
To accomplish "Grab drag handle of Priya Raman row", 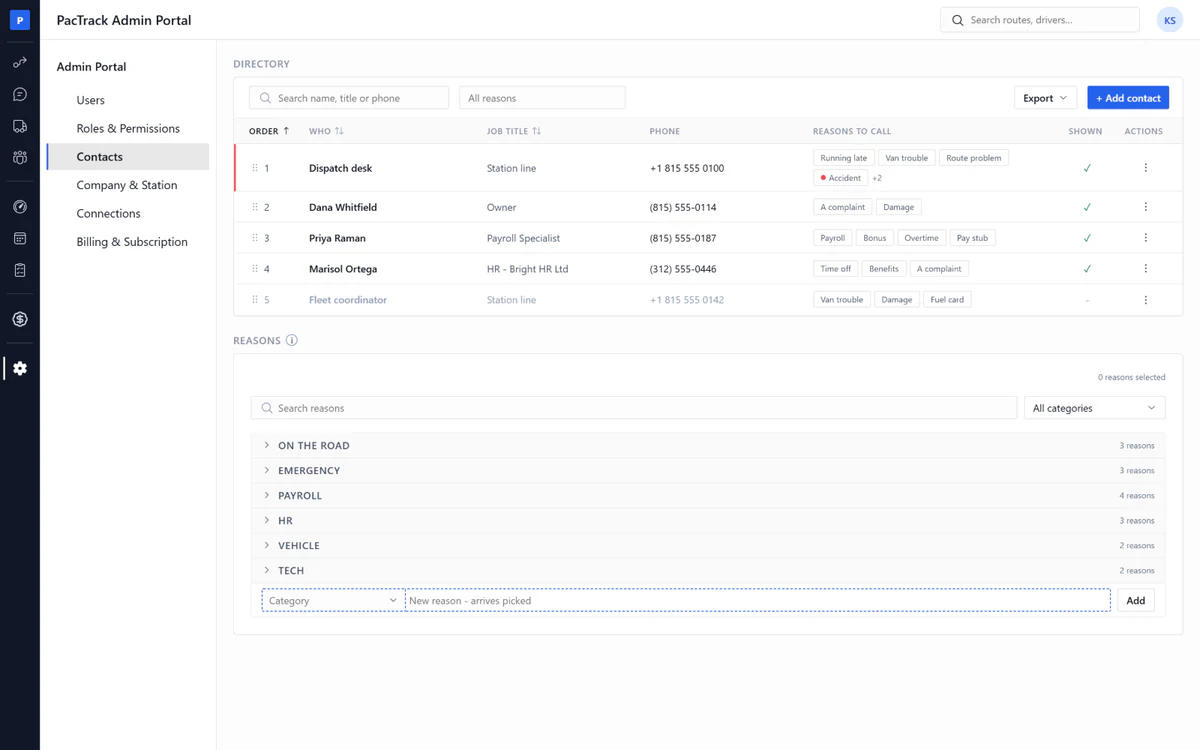I will point(255,238).
